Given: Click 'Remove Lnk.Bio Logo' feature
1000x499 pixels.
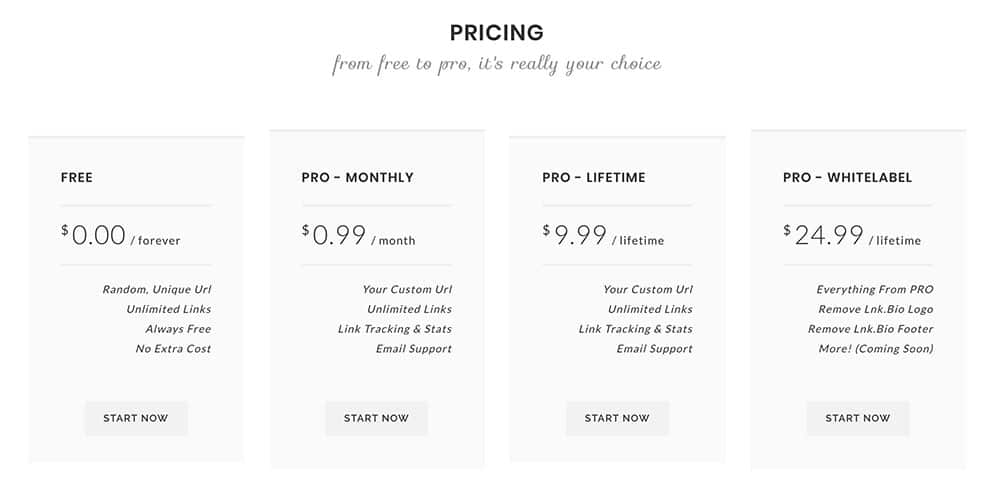Looking at the screenshot, I should (x=876, y=309).
